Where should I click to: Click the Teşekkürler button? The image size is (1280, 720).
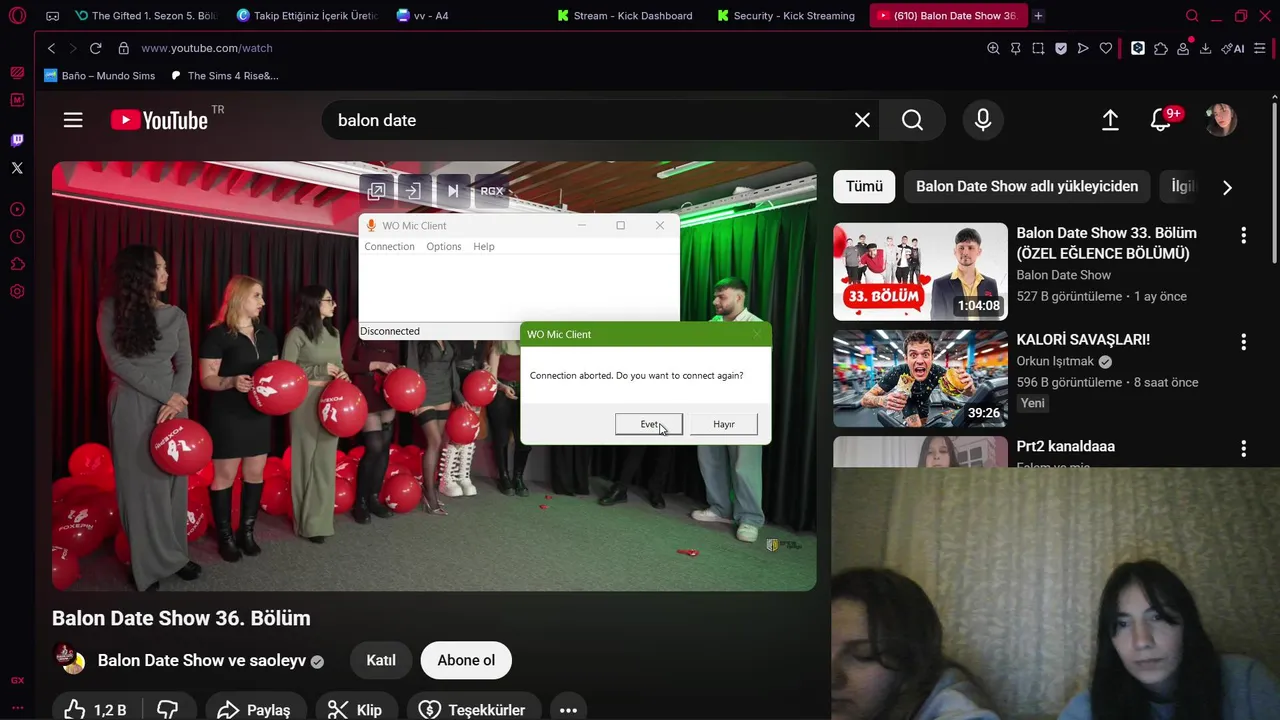[472, 710]
